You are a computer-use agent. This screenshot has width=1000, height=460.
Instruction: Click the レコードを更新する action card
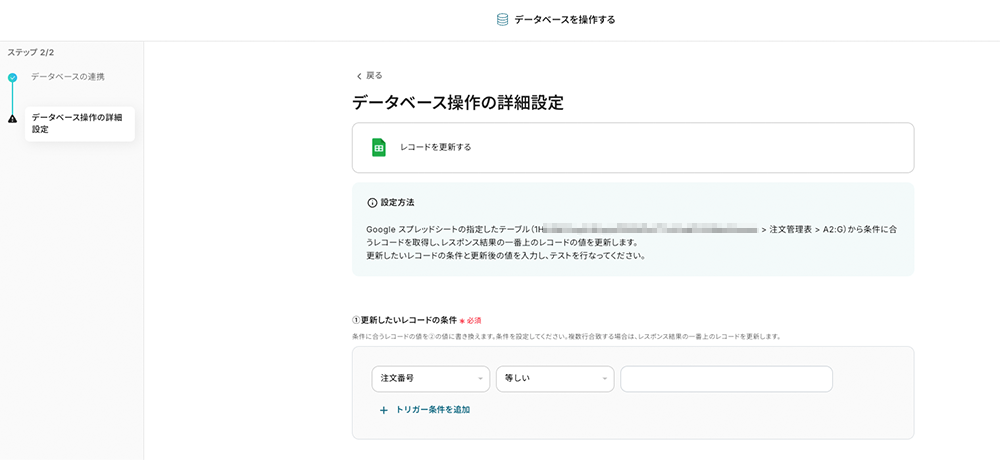pos(632,148)
